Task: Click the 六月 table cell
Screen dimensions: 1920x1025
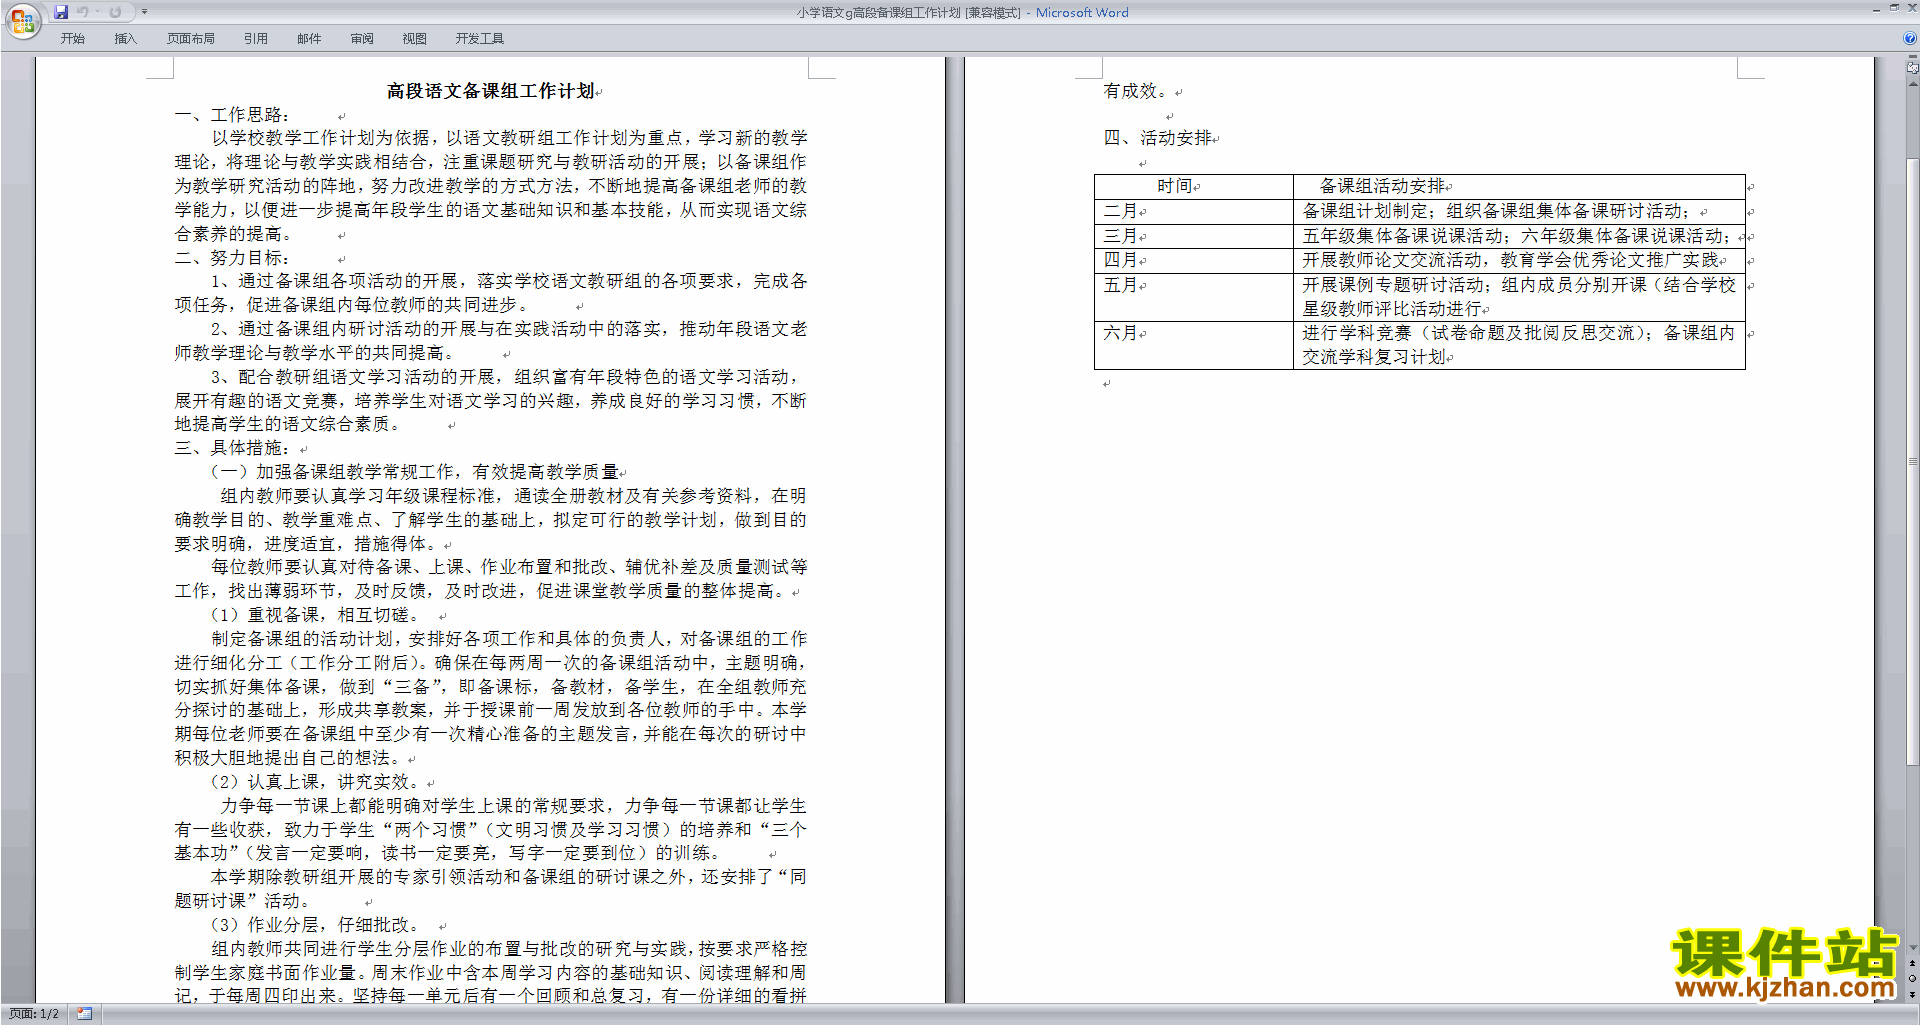Action: click(x=1194, y=345)
